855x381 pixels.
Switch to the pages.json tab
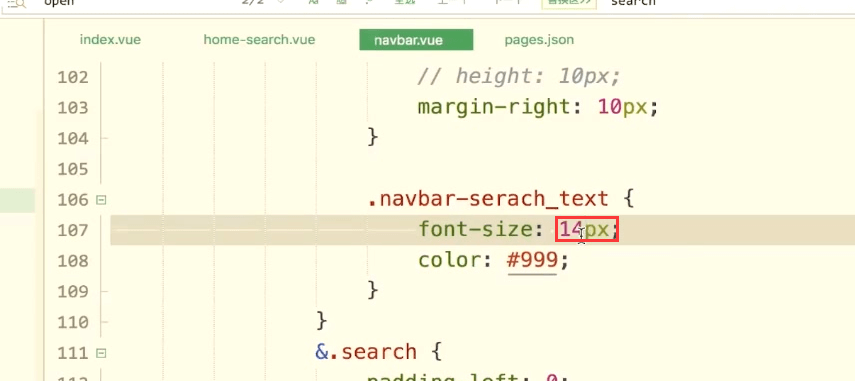(x=539, y=40)
